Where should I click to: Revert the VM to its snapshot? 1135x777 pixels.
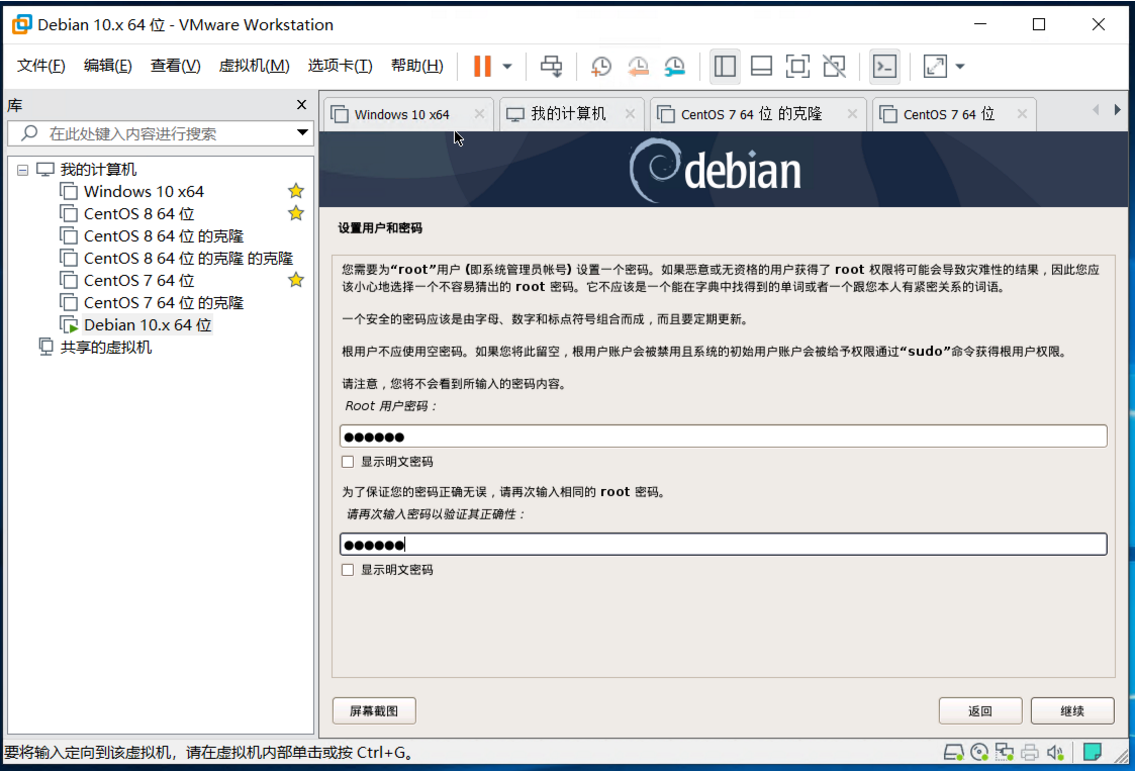click(x=639, y=66)
